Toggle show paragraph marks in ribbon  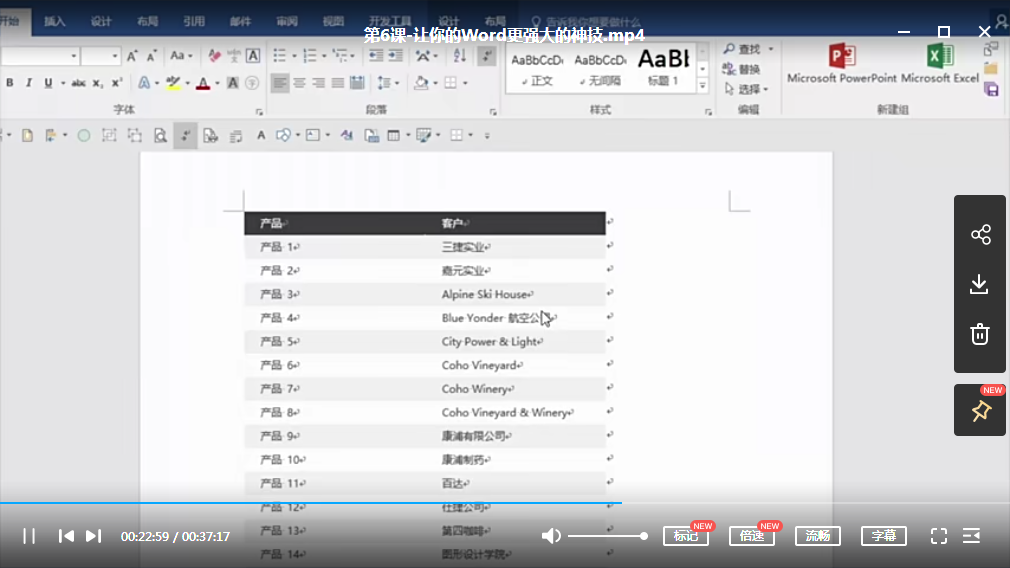[x=487, y=56]
